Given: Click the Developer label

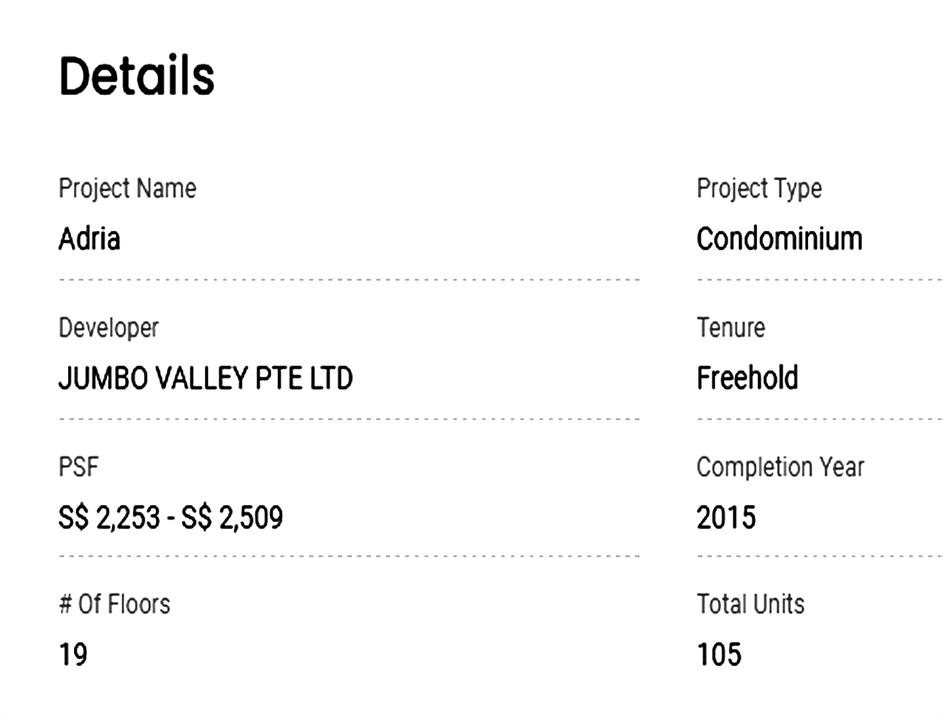Looking at the screenshot, I should click(x=108, y=327).
